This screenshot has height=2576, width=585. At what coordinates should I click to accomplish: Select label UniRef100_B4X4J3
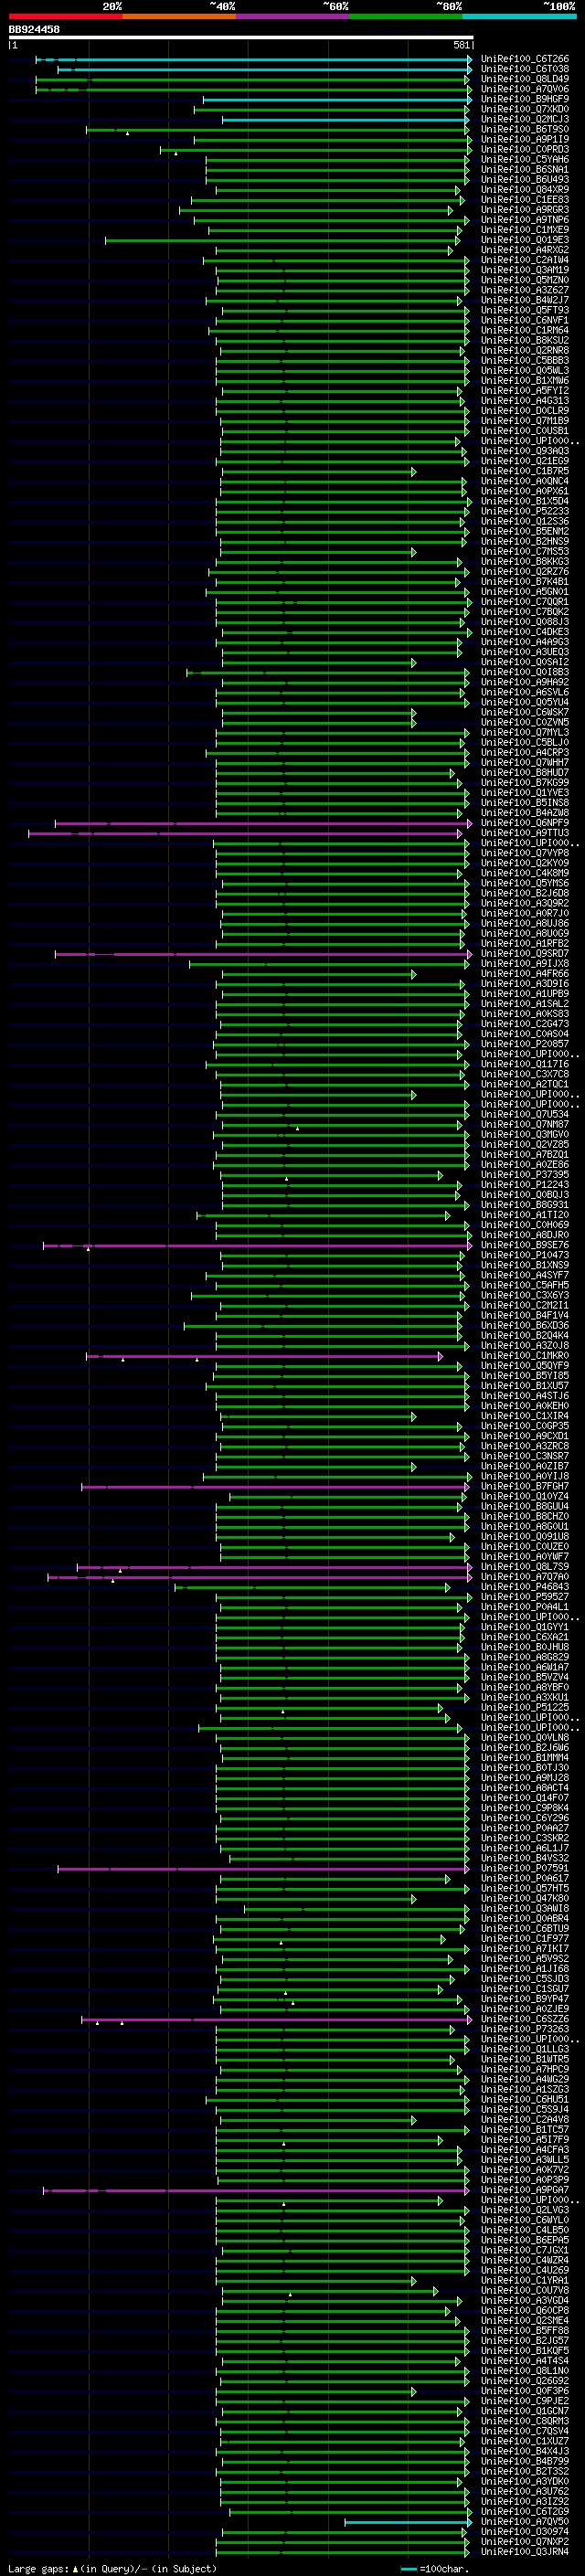[524, 2451]
